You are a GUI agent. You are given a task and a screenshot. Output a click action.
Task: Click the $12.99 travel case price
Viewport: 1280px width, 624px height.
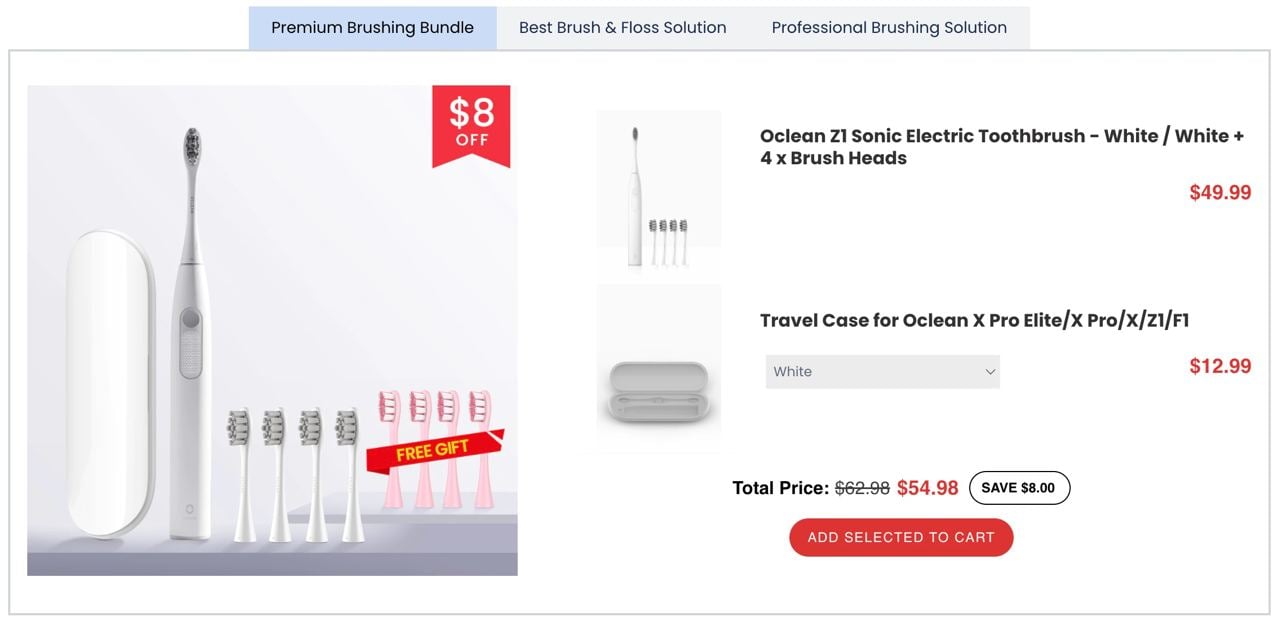(1220, 366)
